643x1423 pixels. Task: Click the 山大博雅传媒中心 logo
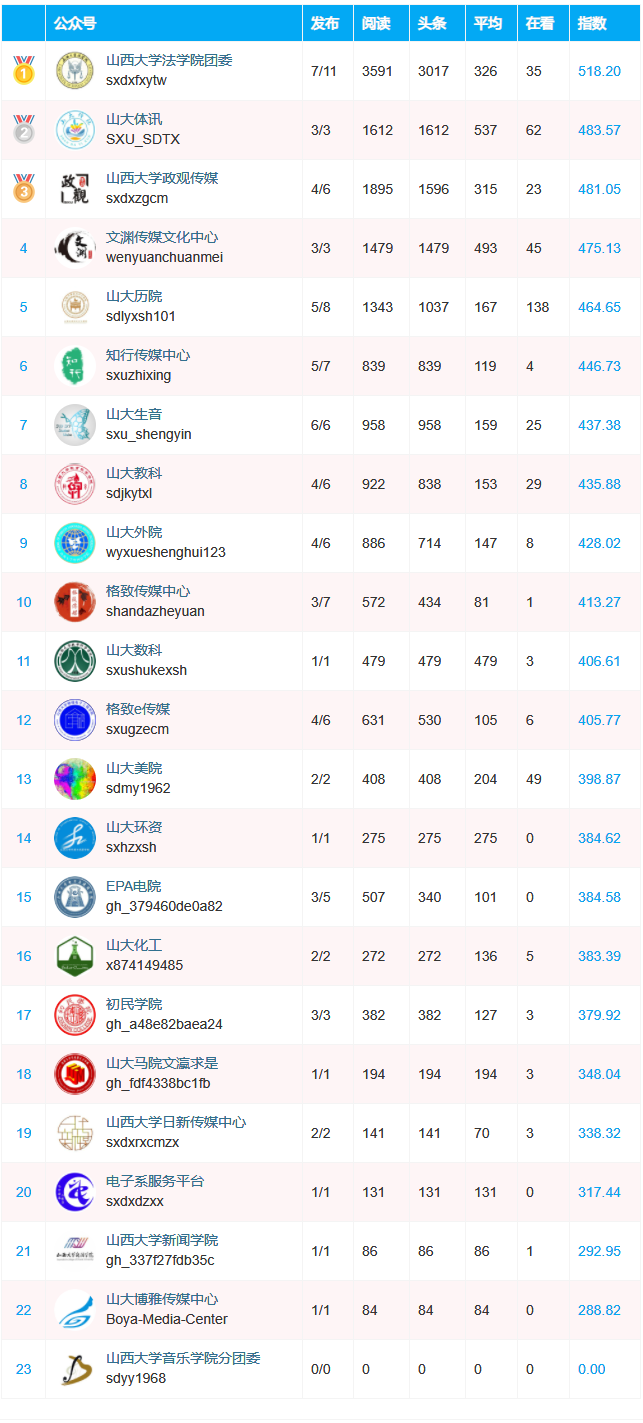pyautogui.click(x=75, y=1310)
